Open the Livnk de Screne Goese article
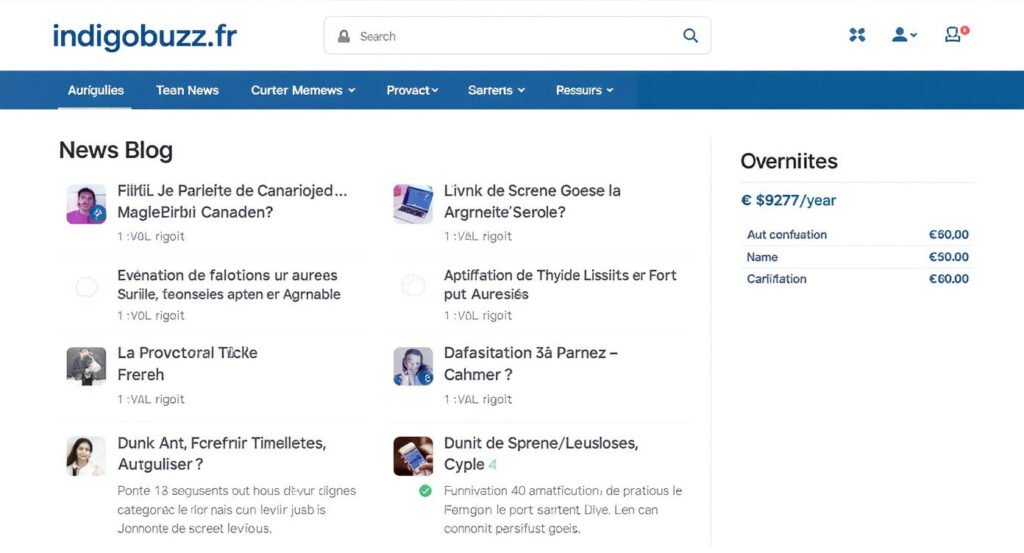Image resolution: width=1024 pixels, height=553 pixels. click(x=532, y=201)
